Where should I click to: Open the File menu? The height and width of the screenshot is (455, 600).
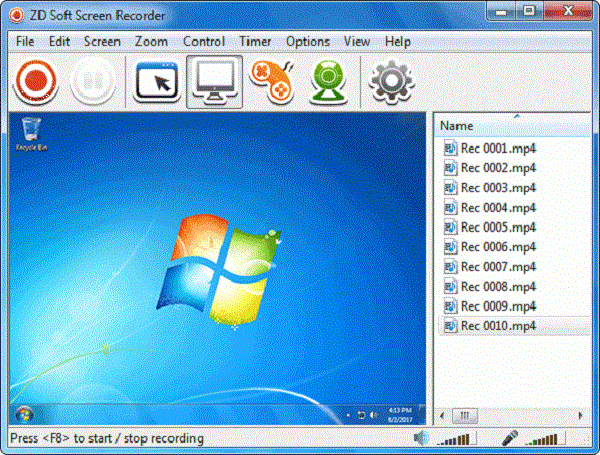pyautogui.click(x=25, y=41)
